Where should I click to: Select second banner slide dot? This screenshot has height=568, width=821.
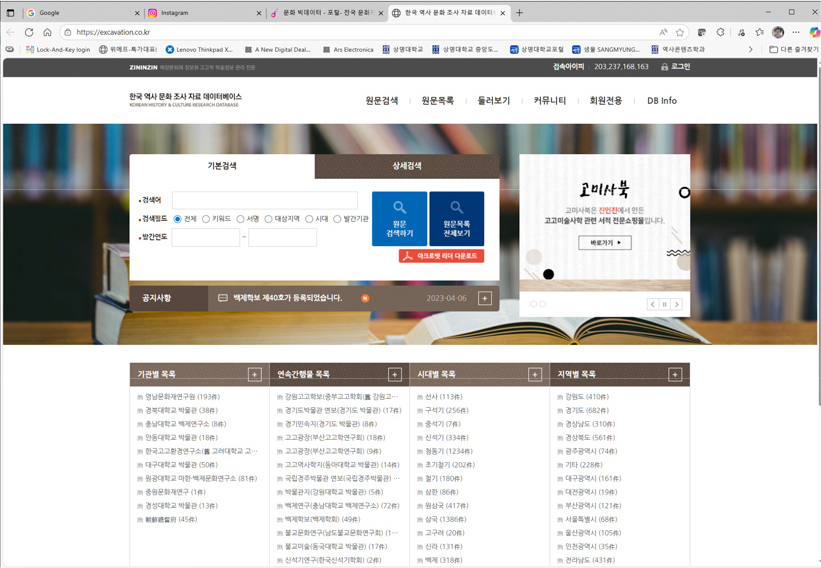[542, 304]
